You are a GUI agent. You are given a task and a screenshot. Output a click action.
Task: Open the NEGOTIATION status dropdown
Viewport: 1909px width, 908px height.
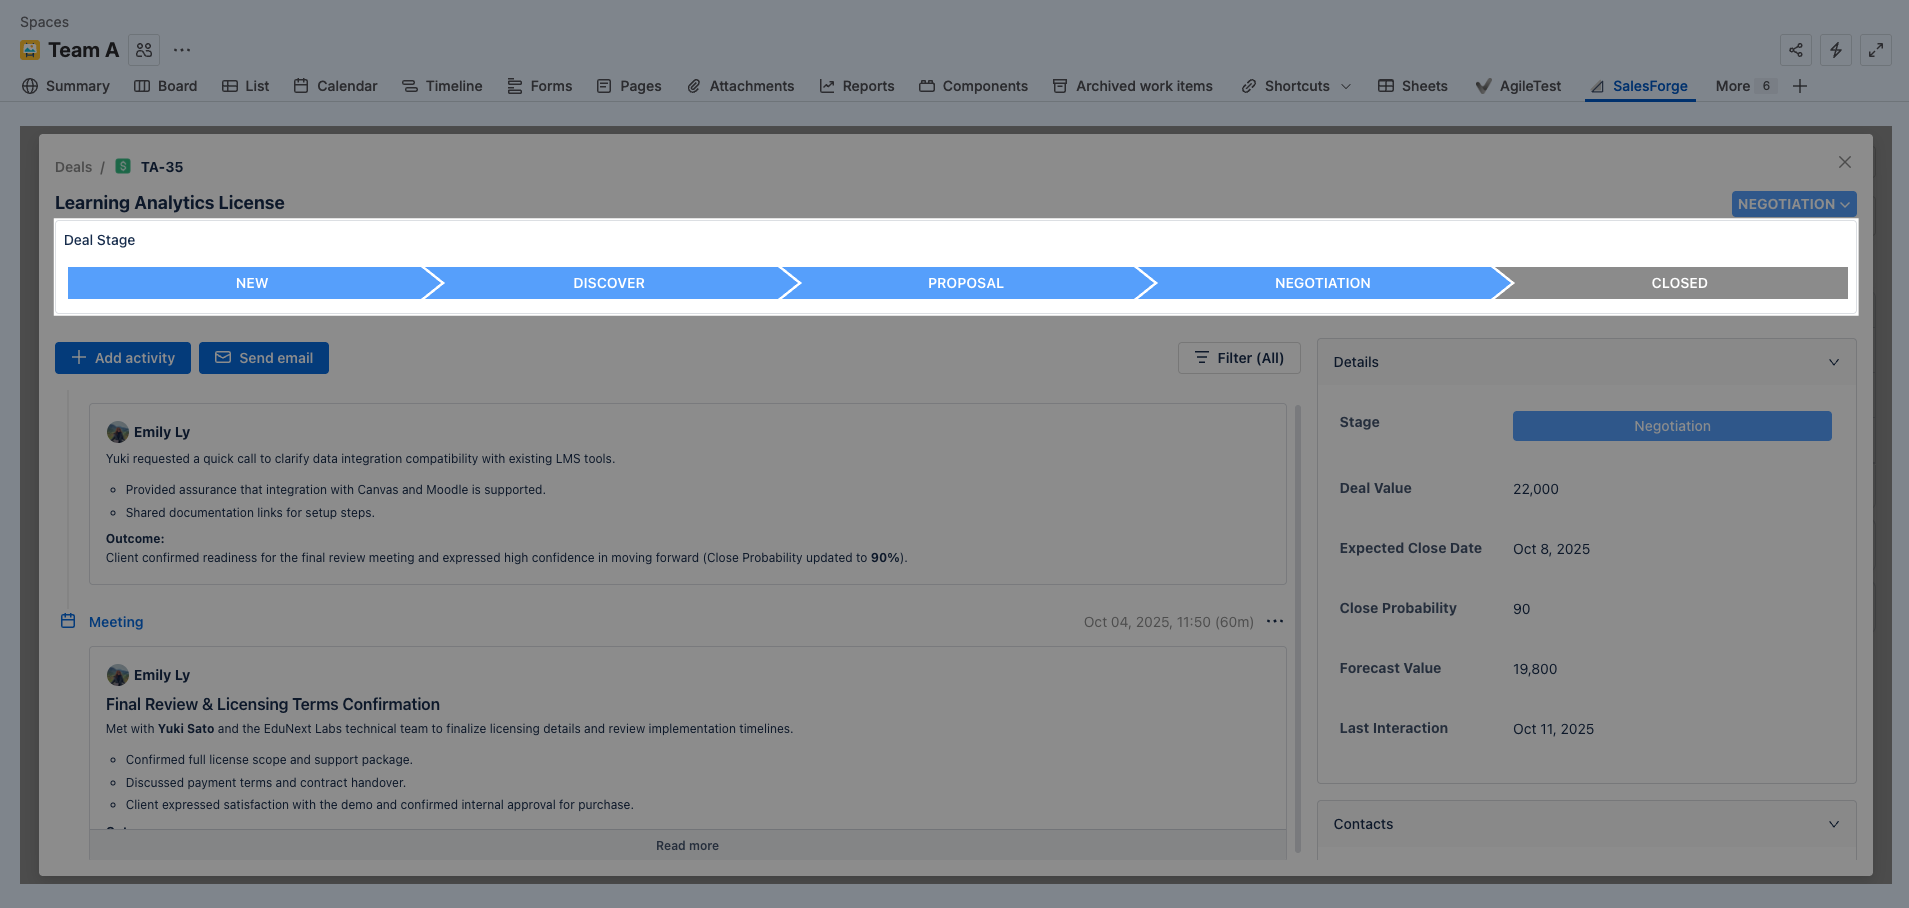point(1793,204)
